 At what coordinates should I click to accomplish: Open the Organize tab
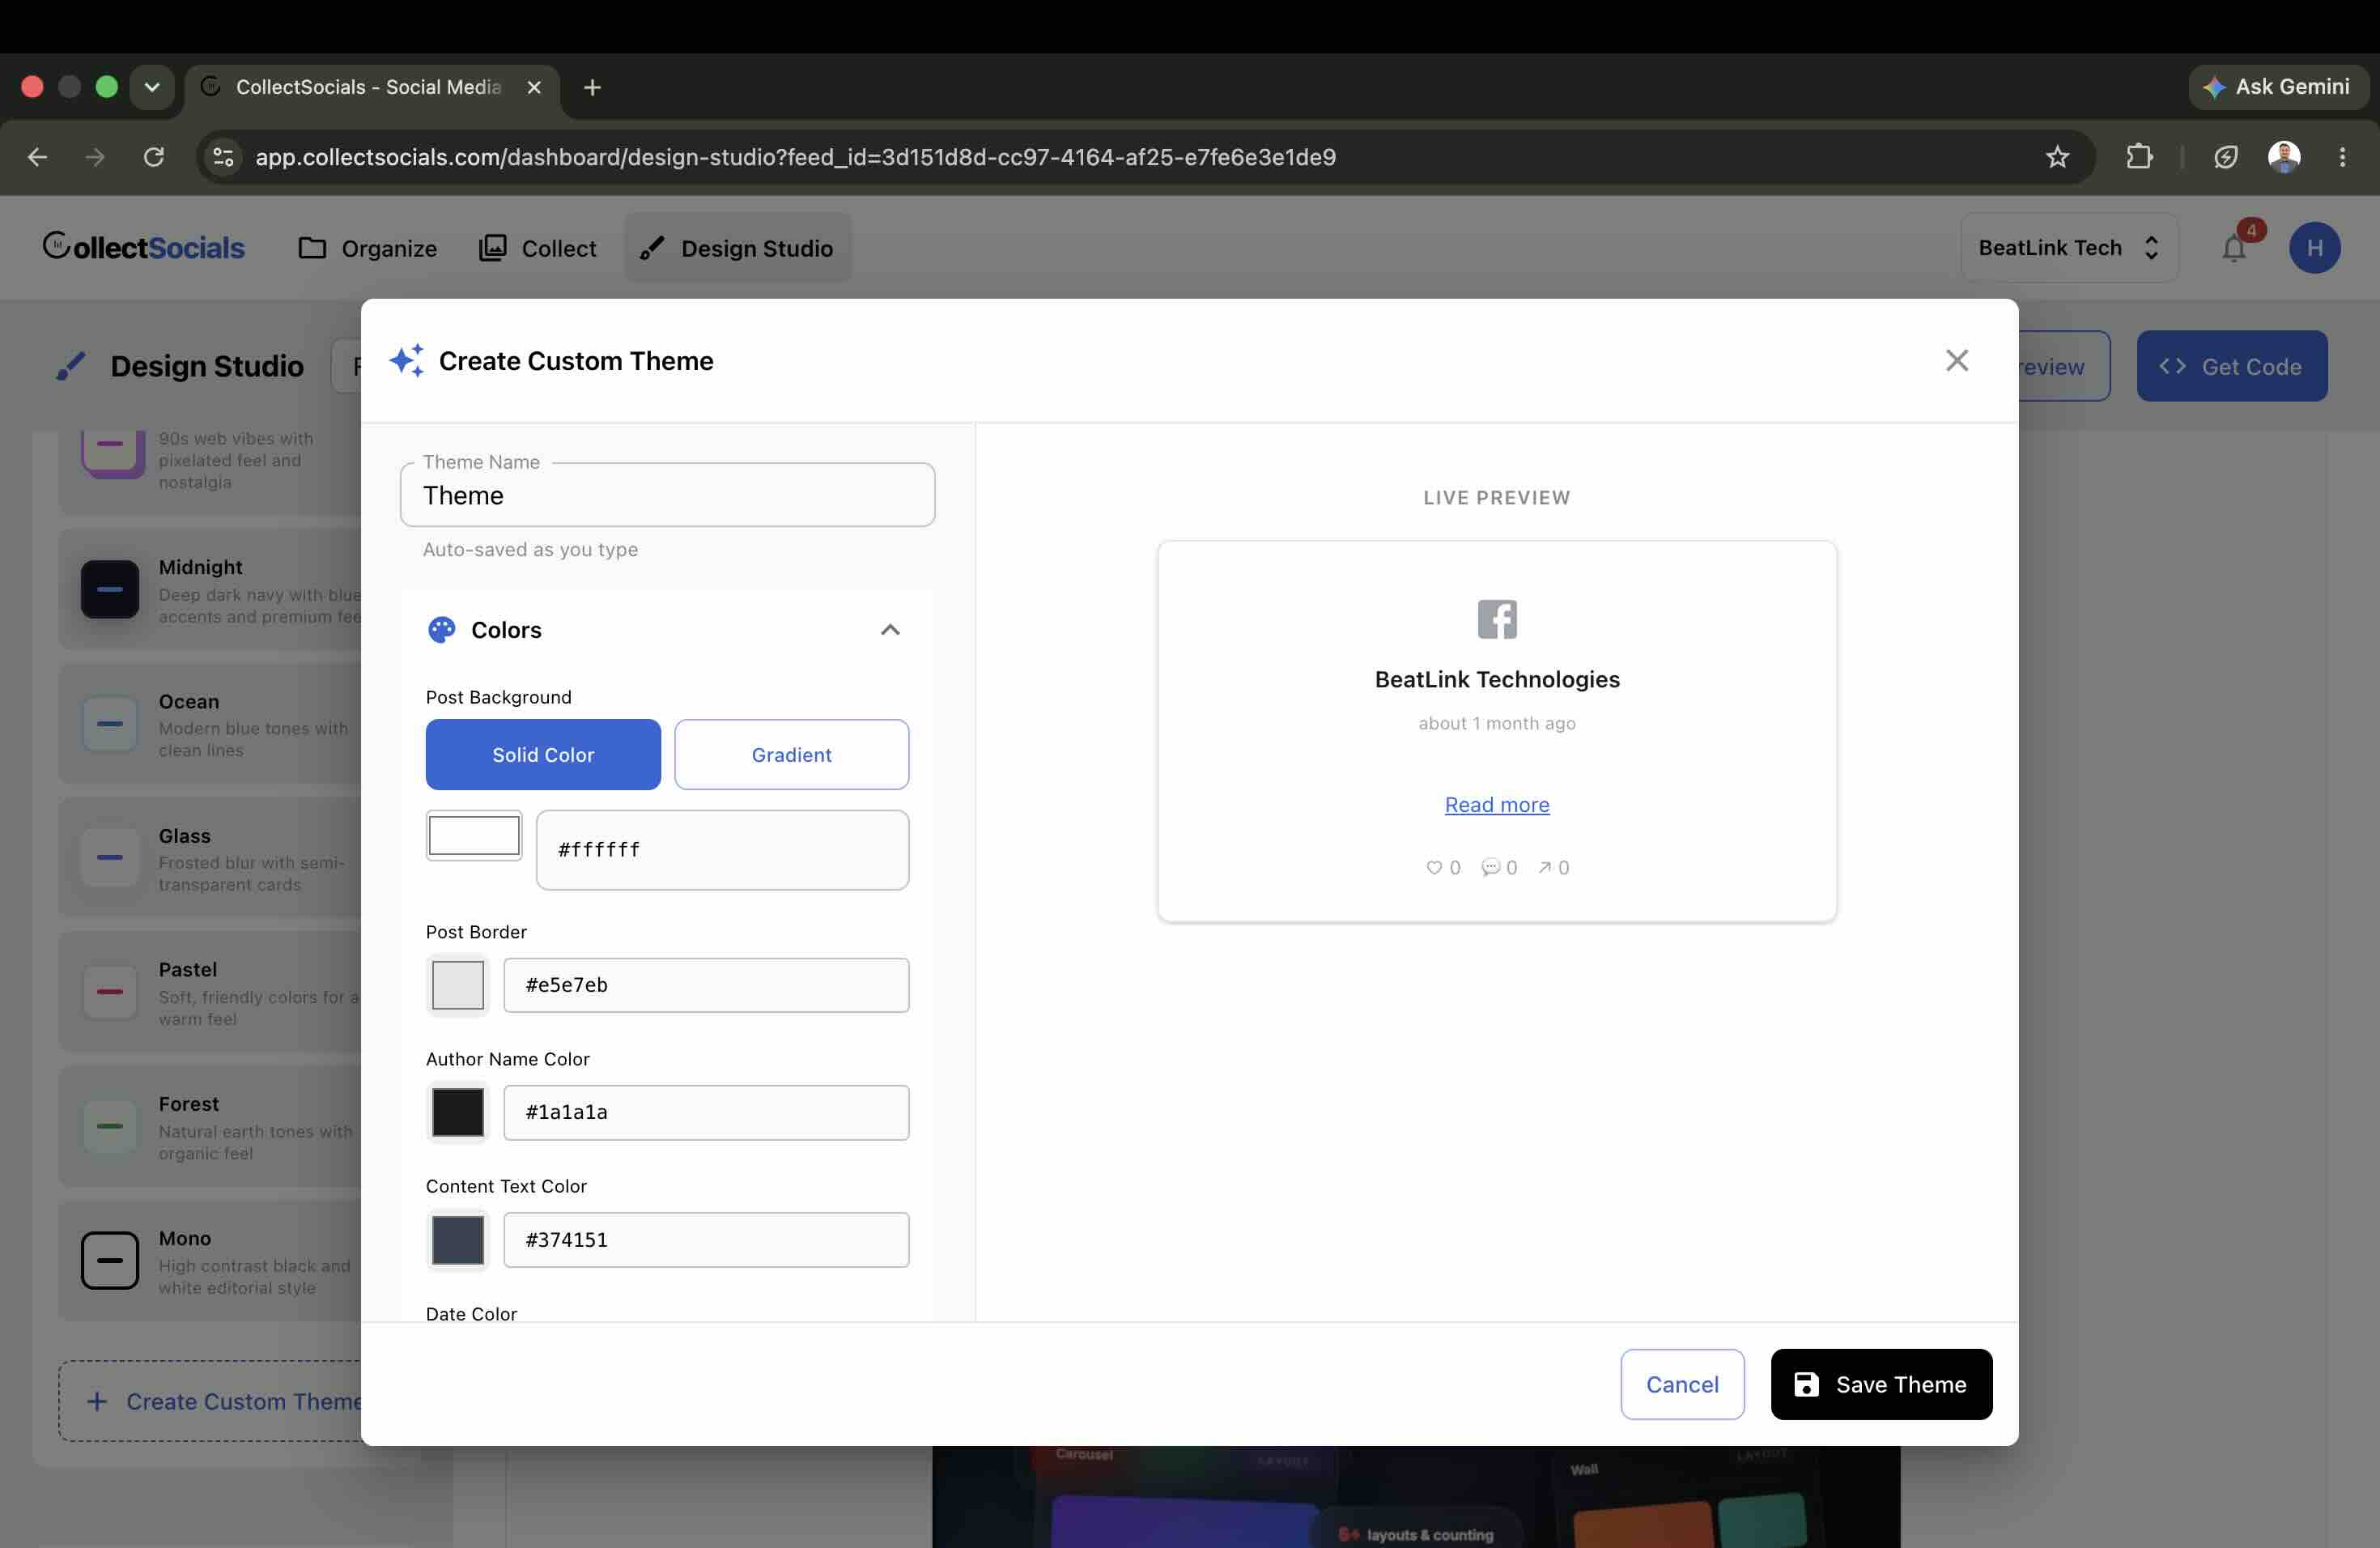pyautogui.click(x=368, y=248)
